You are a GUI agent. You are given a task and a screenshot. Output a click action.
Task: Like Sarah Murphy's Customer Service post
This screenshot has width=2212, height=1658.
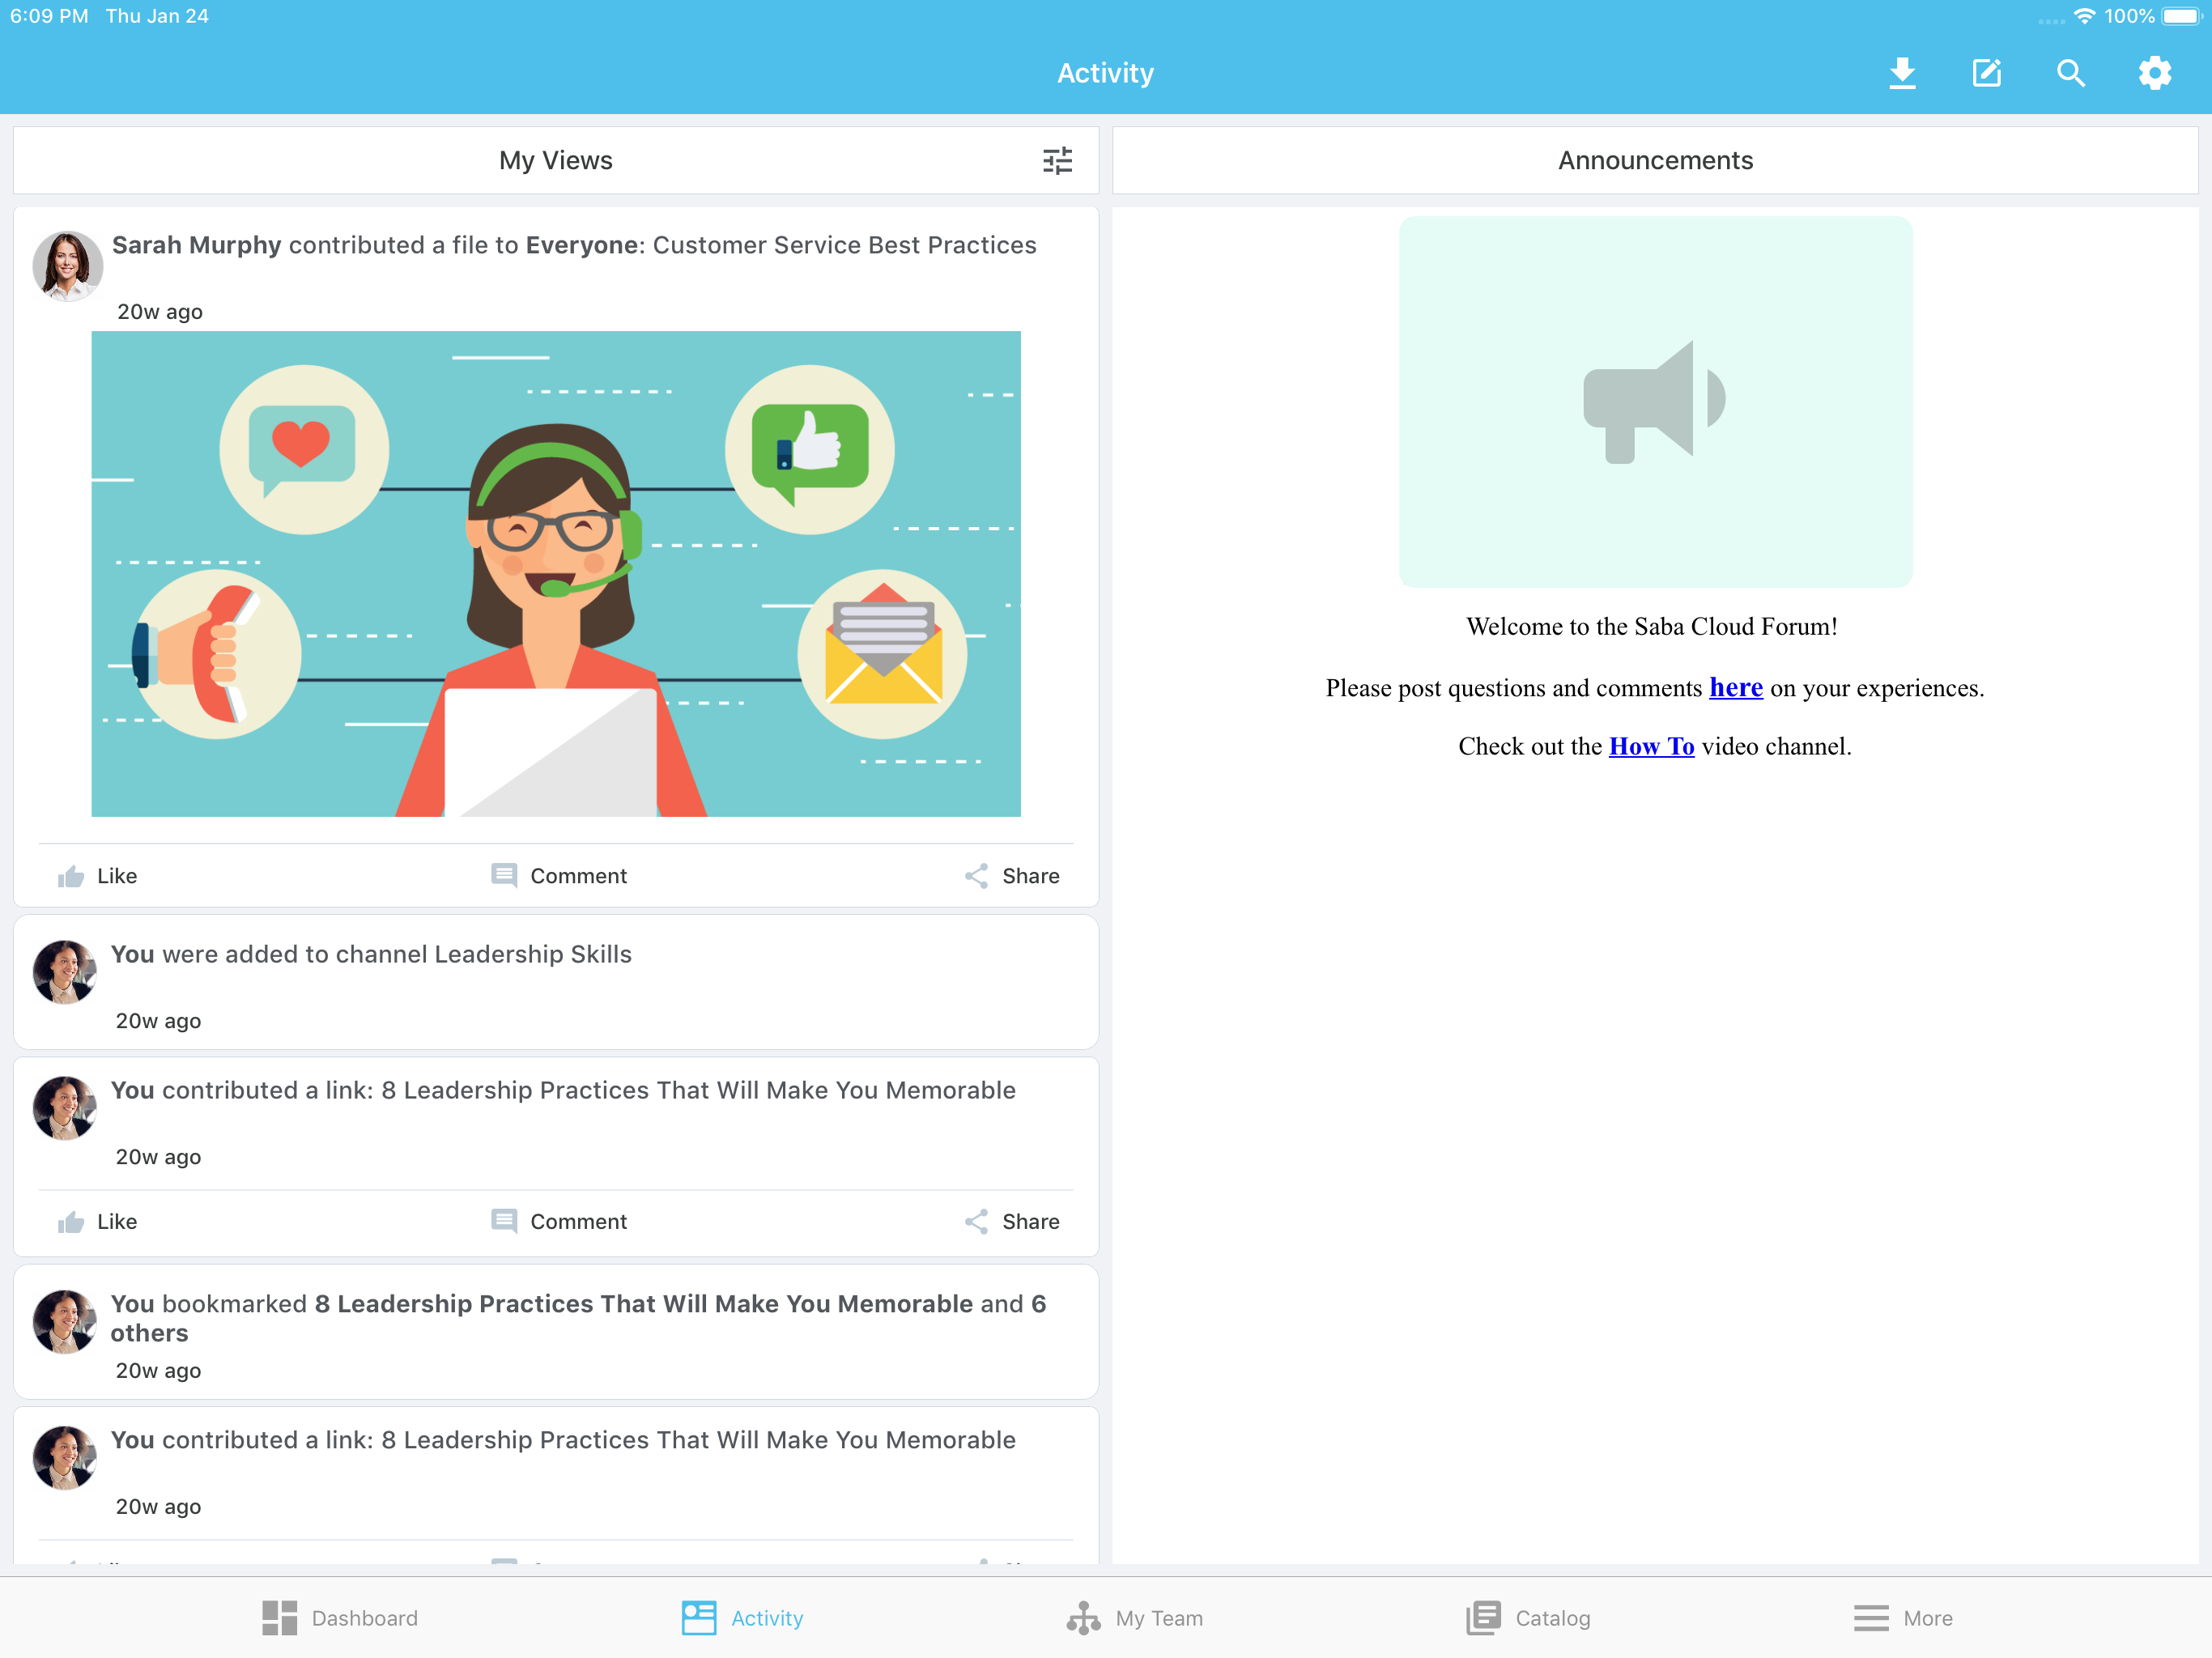click(98, 876)
